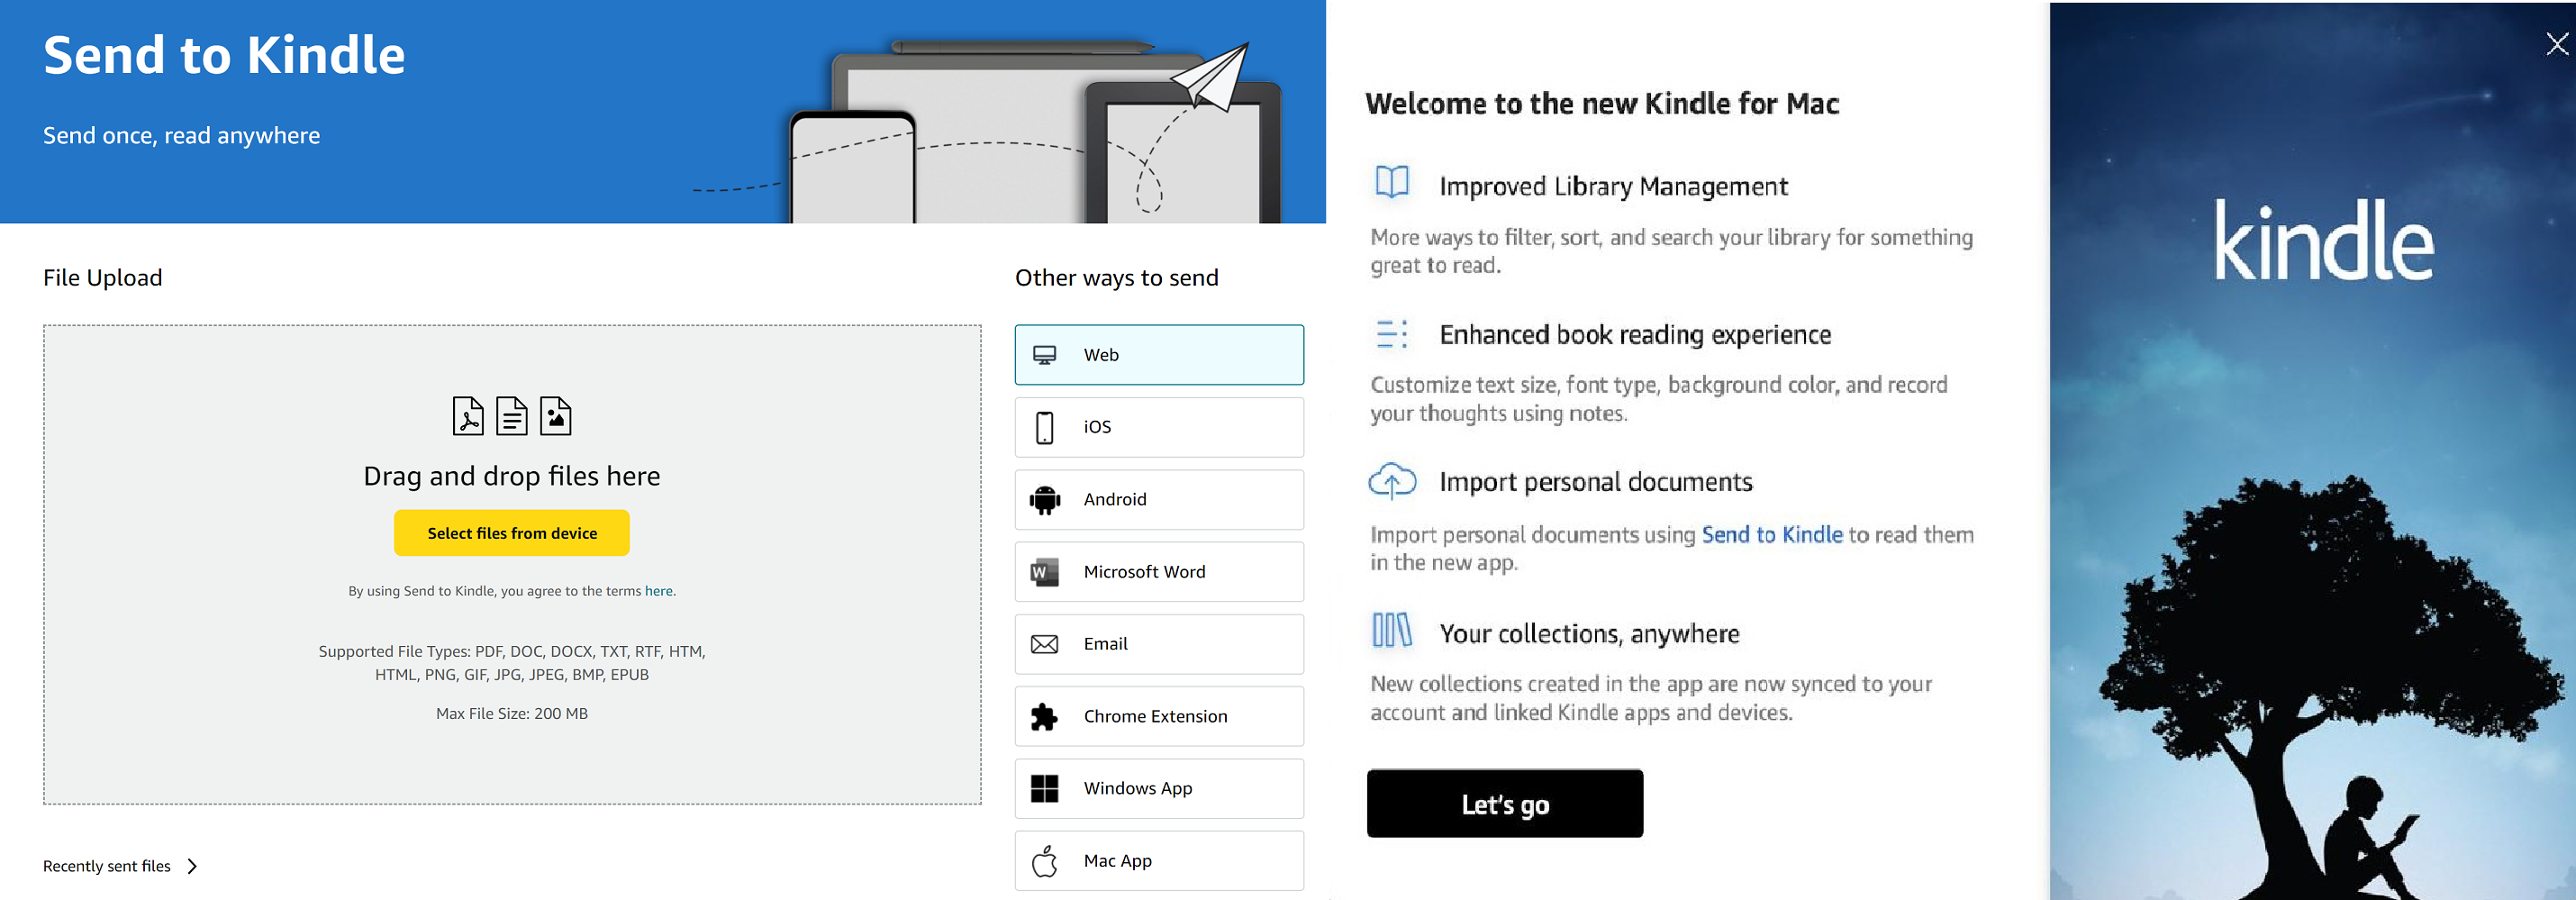The image size is (2576, 900).
Task: Click the Windows logo icon
Action: (1045, 788)
